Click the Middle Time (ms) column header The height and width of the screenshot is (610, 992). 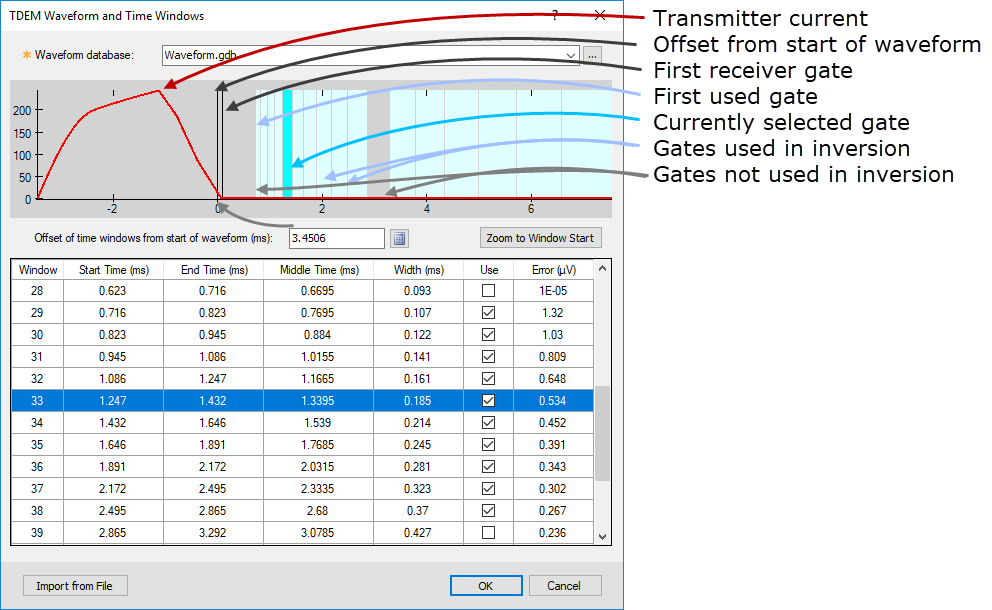click(x=319, y=270)
